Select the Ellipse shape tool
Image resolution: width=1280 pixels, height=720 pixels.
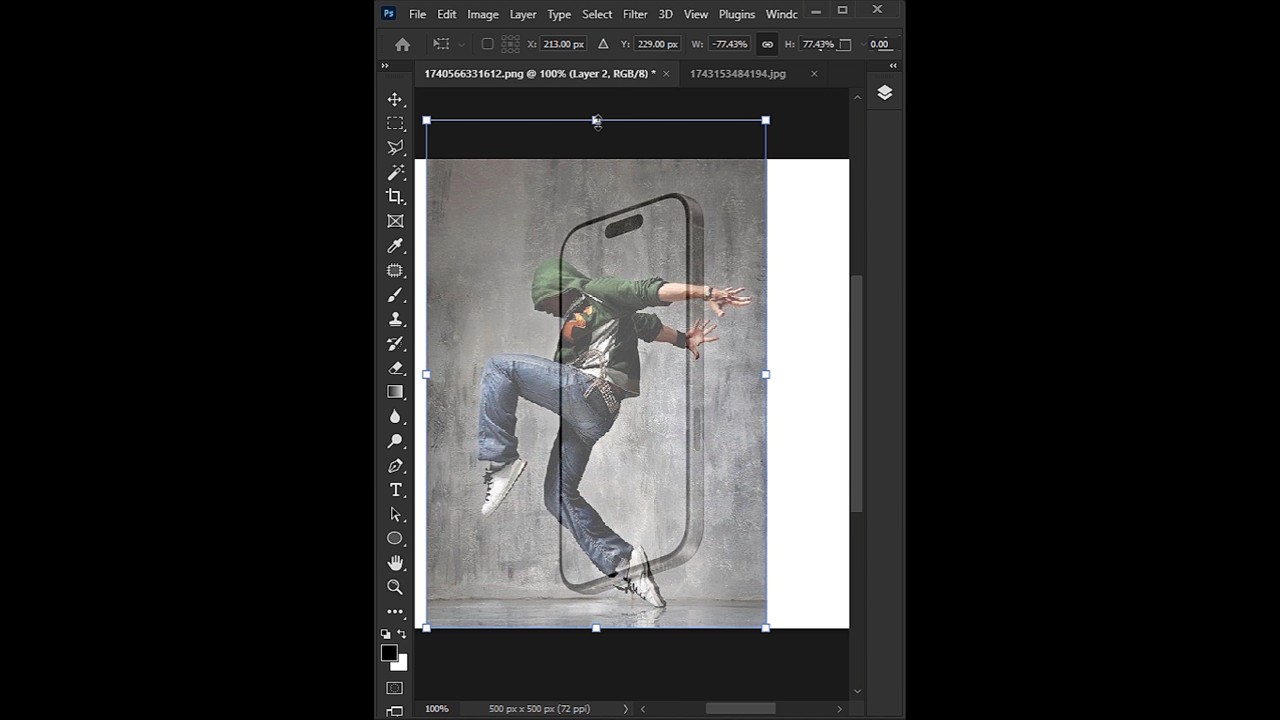click(395, 539)
